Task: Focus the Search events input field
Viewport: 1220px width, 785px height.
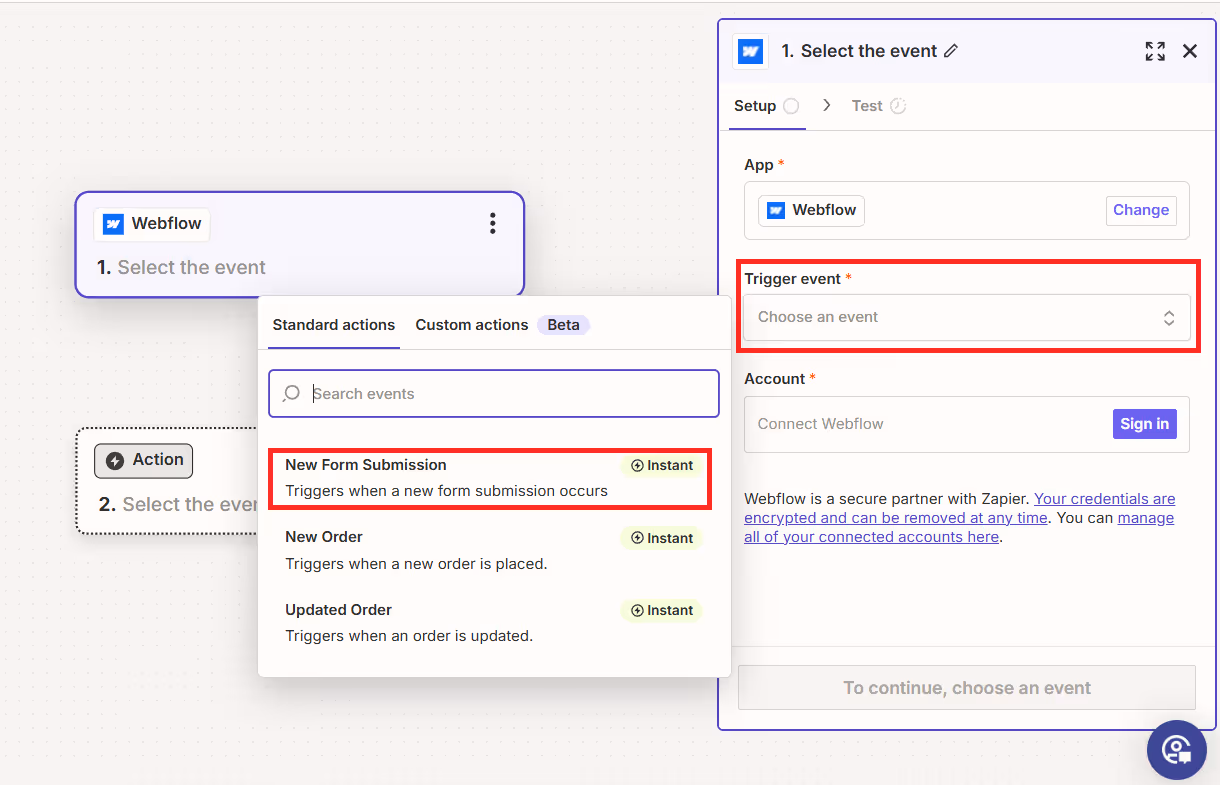Action: (494, 394)
